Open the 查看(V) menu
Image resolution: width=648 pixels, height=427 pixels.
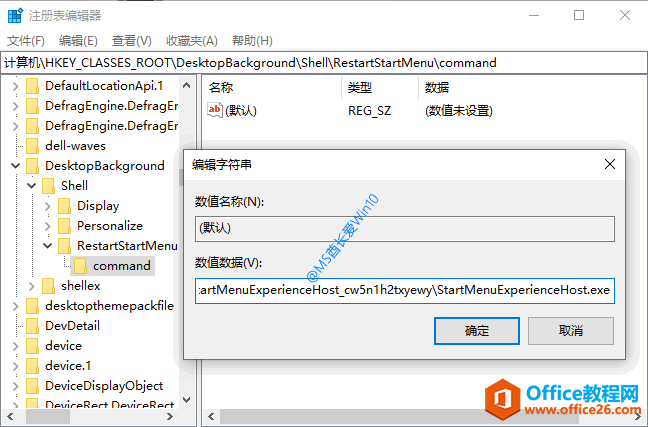[x=131, y=41]
